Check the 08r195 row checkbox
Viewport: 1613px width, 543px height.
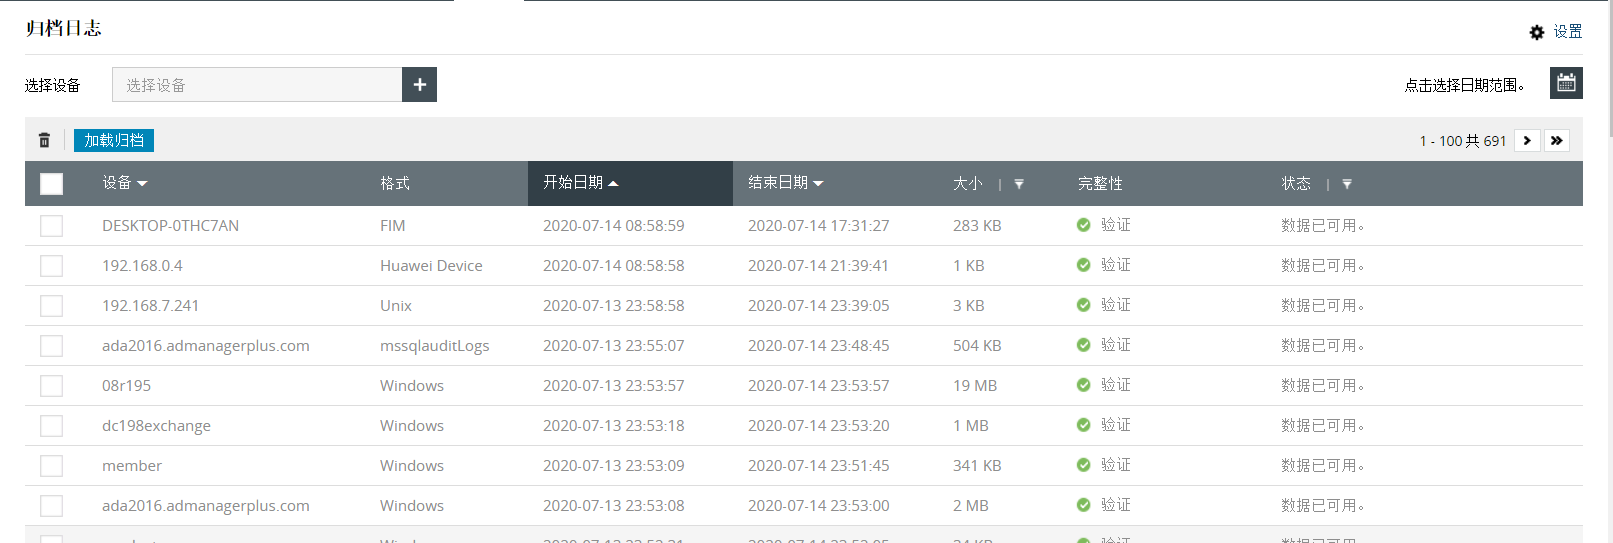click(51, 386)
